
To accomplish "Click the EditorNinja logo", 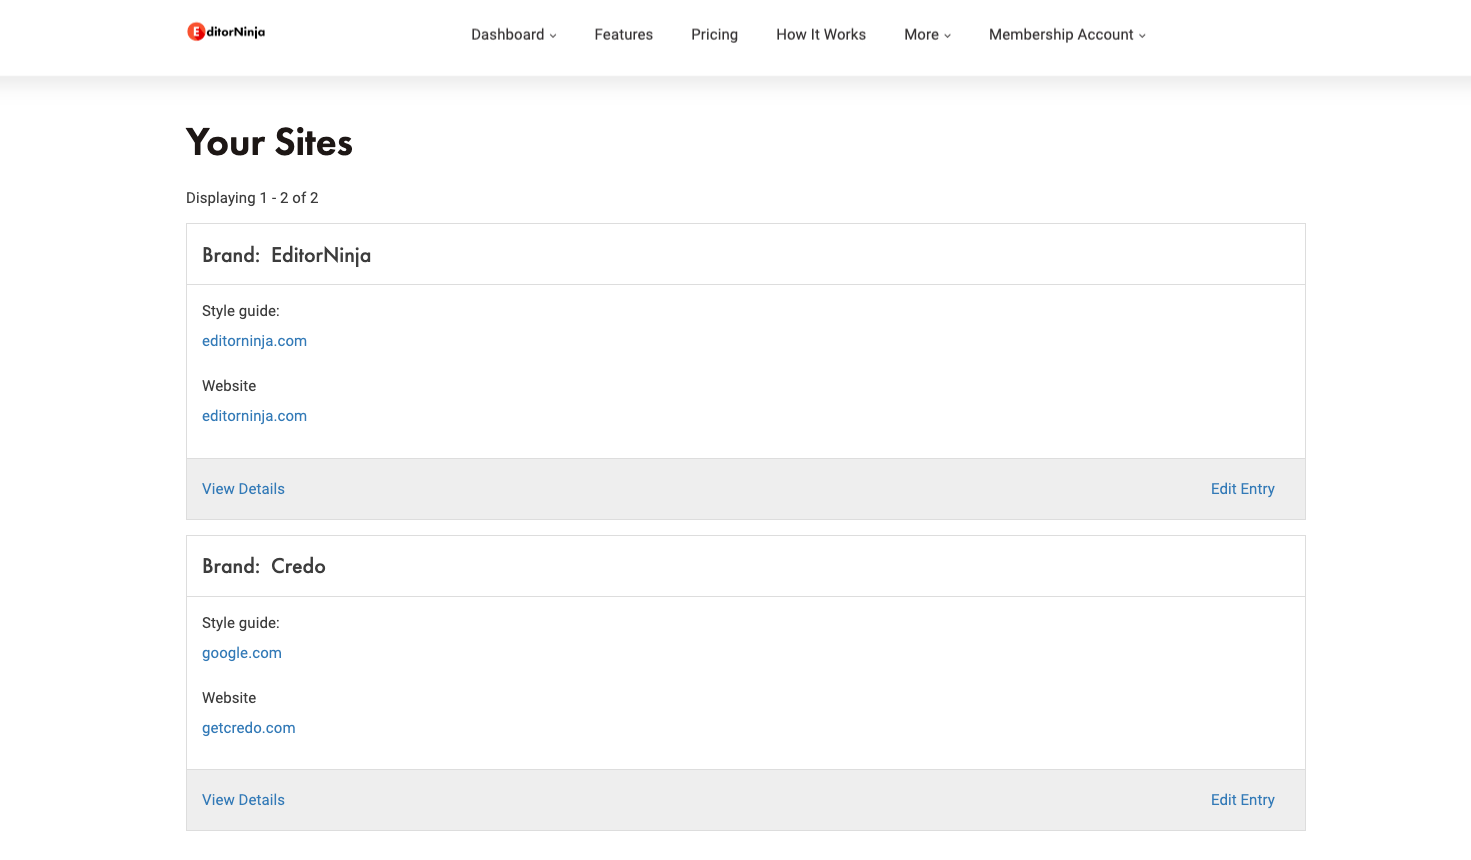I will (226, 32).
